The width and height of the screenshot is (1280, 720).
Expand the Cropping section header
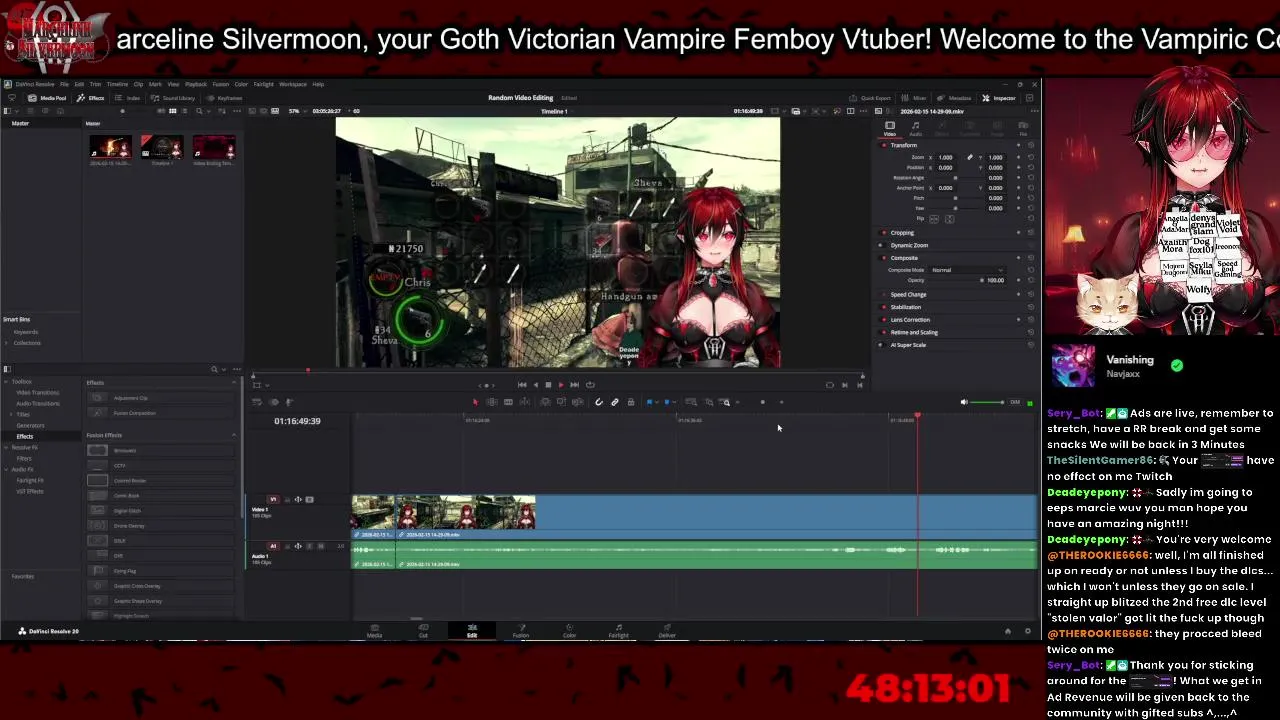click(902, 232)
